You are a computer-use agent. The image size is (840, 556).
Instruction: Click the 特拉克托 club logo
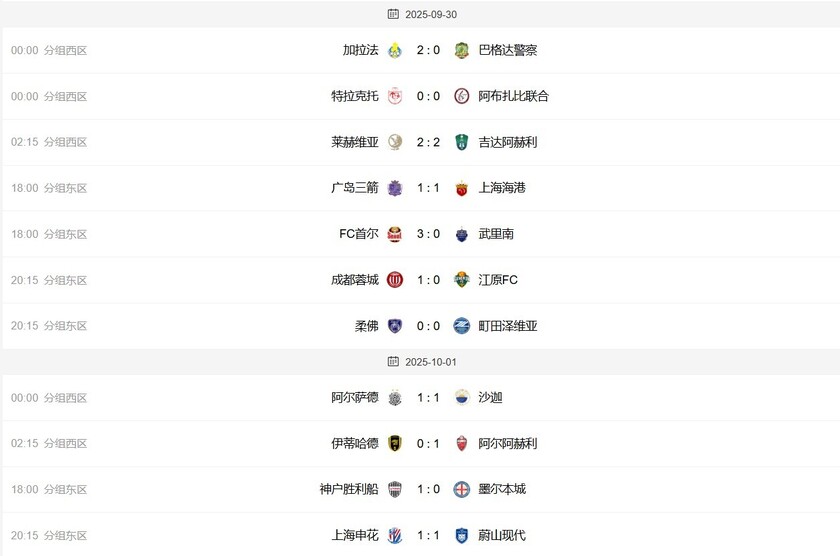point(395,96)
